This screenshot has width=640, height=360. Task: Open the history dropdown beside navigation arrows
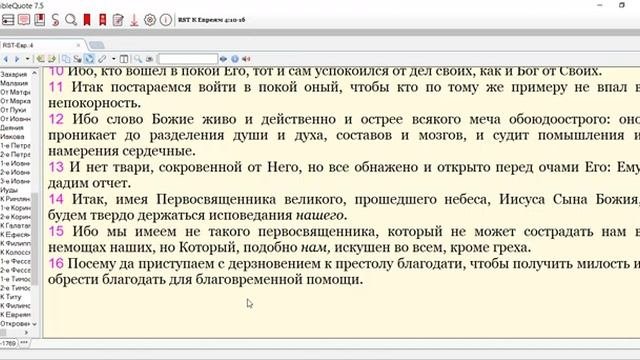[x=27, y=59]
